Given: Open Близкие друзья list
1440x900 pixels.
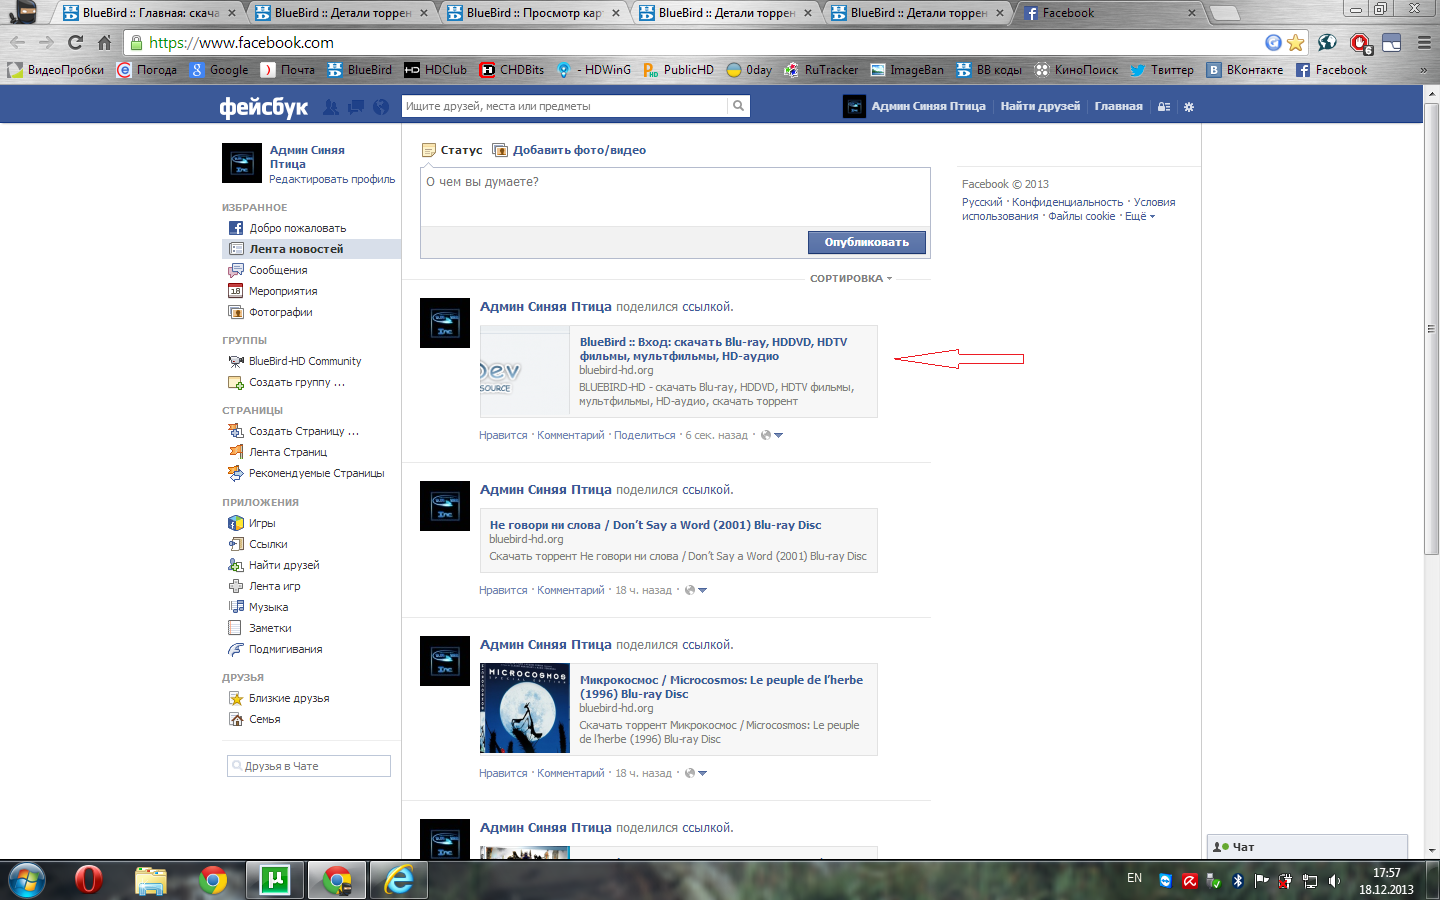Looking at the screenshot, I should (x=289, y=698).
